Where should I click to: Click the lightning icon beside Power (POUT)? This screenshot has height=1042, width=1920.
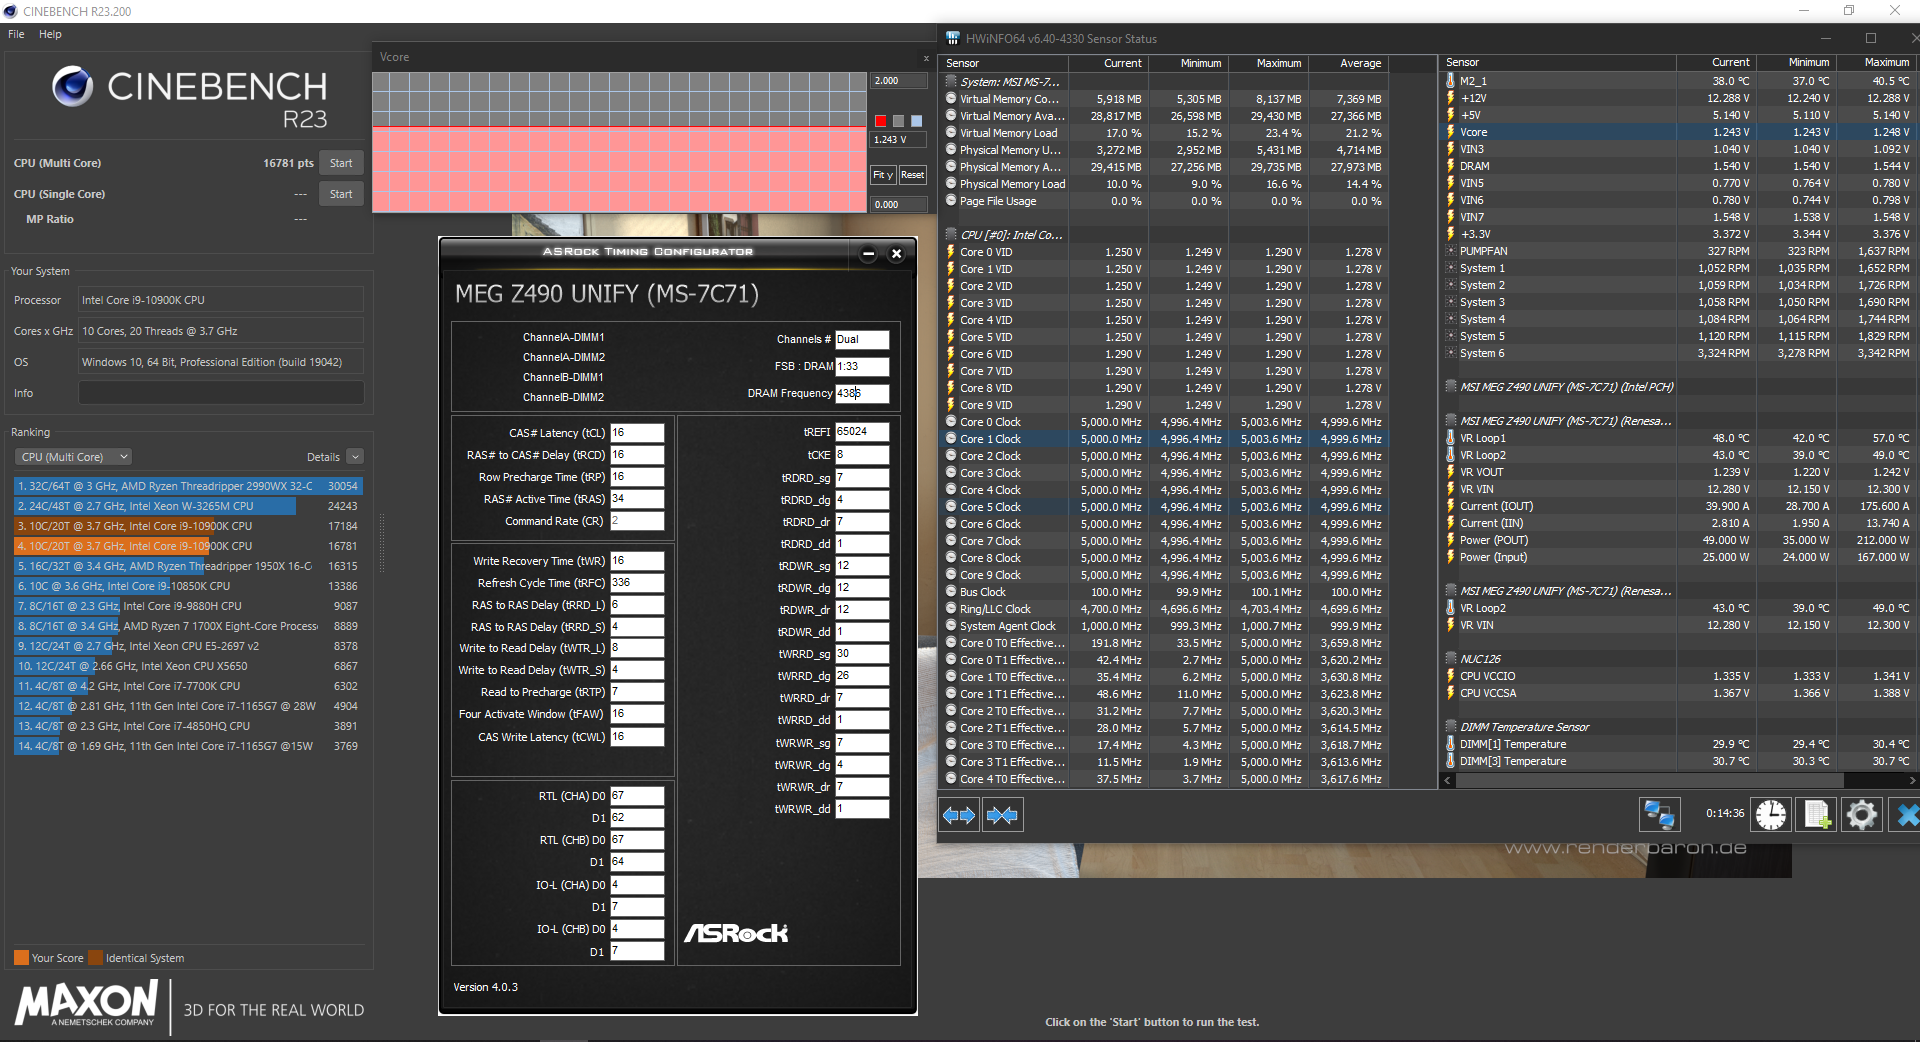[1450, 540]
